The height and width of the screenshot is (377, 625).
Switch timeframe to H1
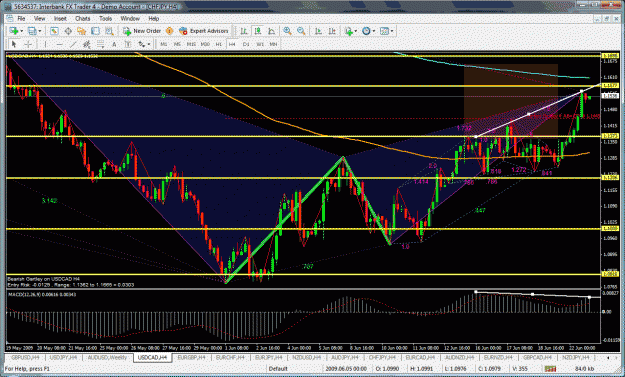[x=218, y=44]
